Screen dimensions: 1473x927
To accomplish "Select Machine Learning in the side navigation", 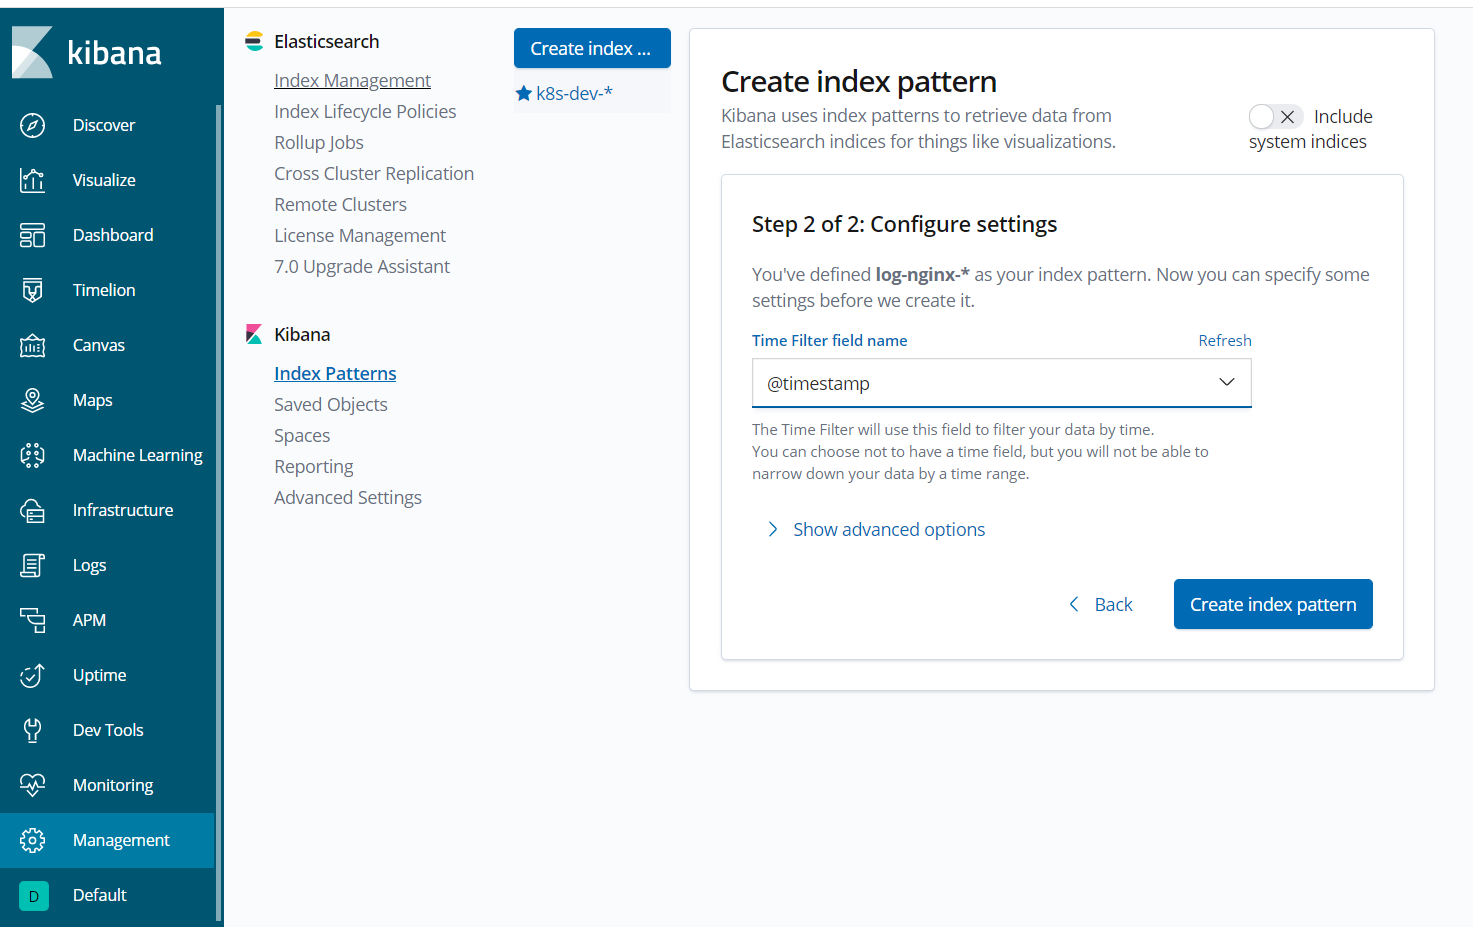I will click(138, 455).
